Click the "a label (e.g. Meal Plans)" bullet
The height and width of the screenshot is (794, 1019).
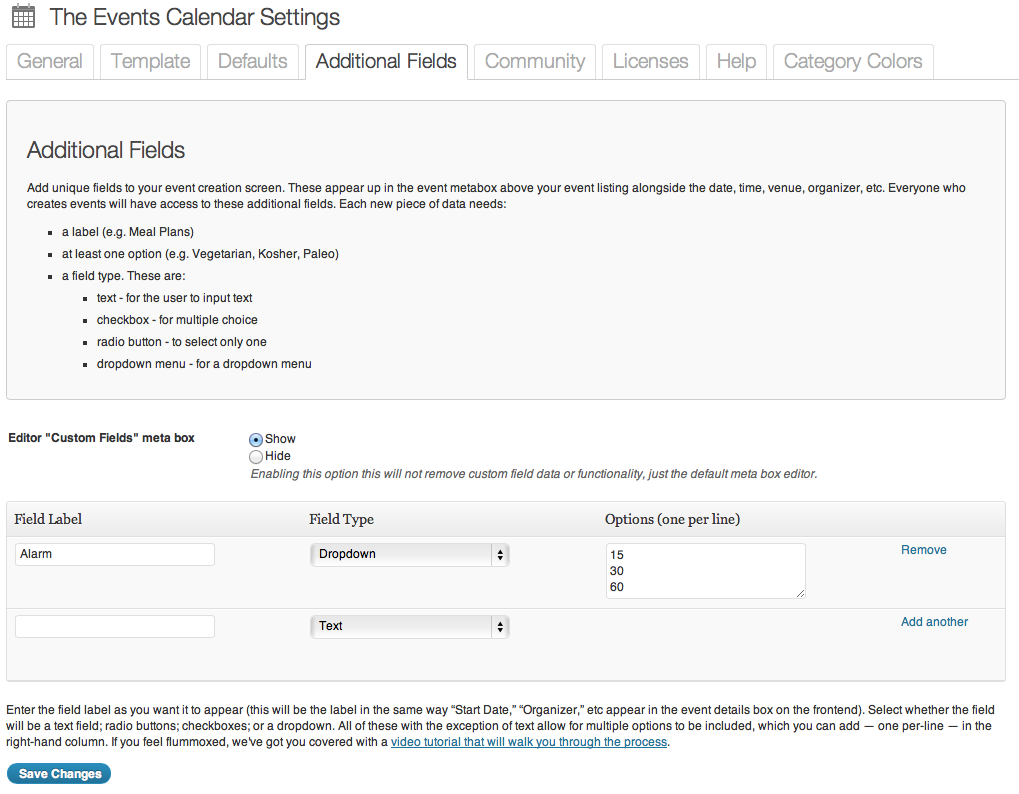tap(128, 232)
